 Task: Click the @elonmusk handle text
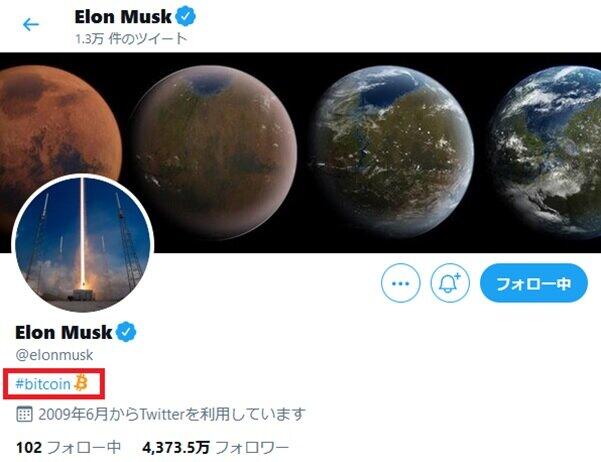click(54, 355)
